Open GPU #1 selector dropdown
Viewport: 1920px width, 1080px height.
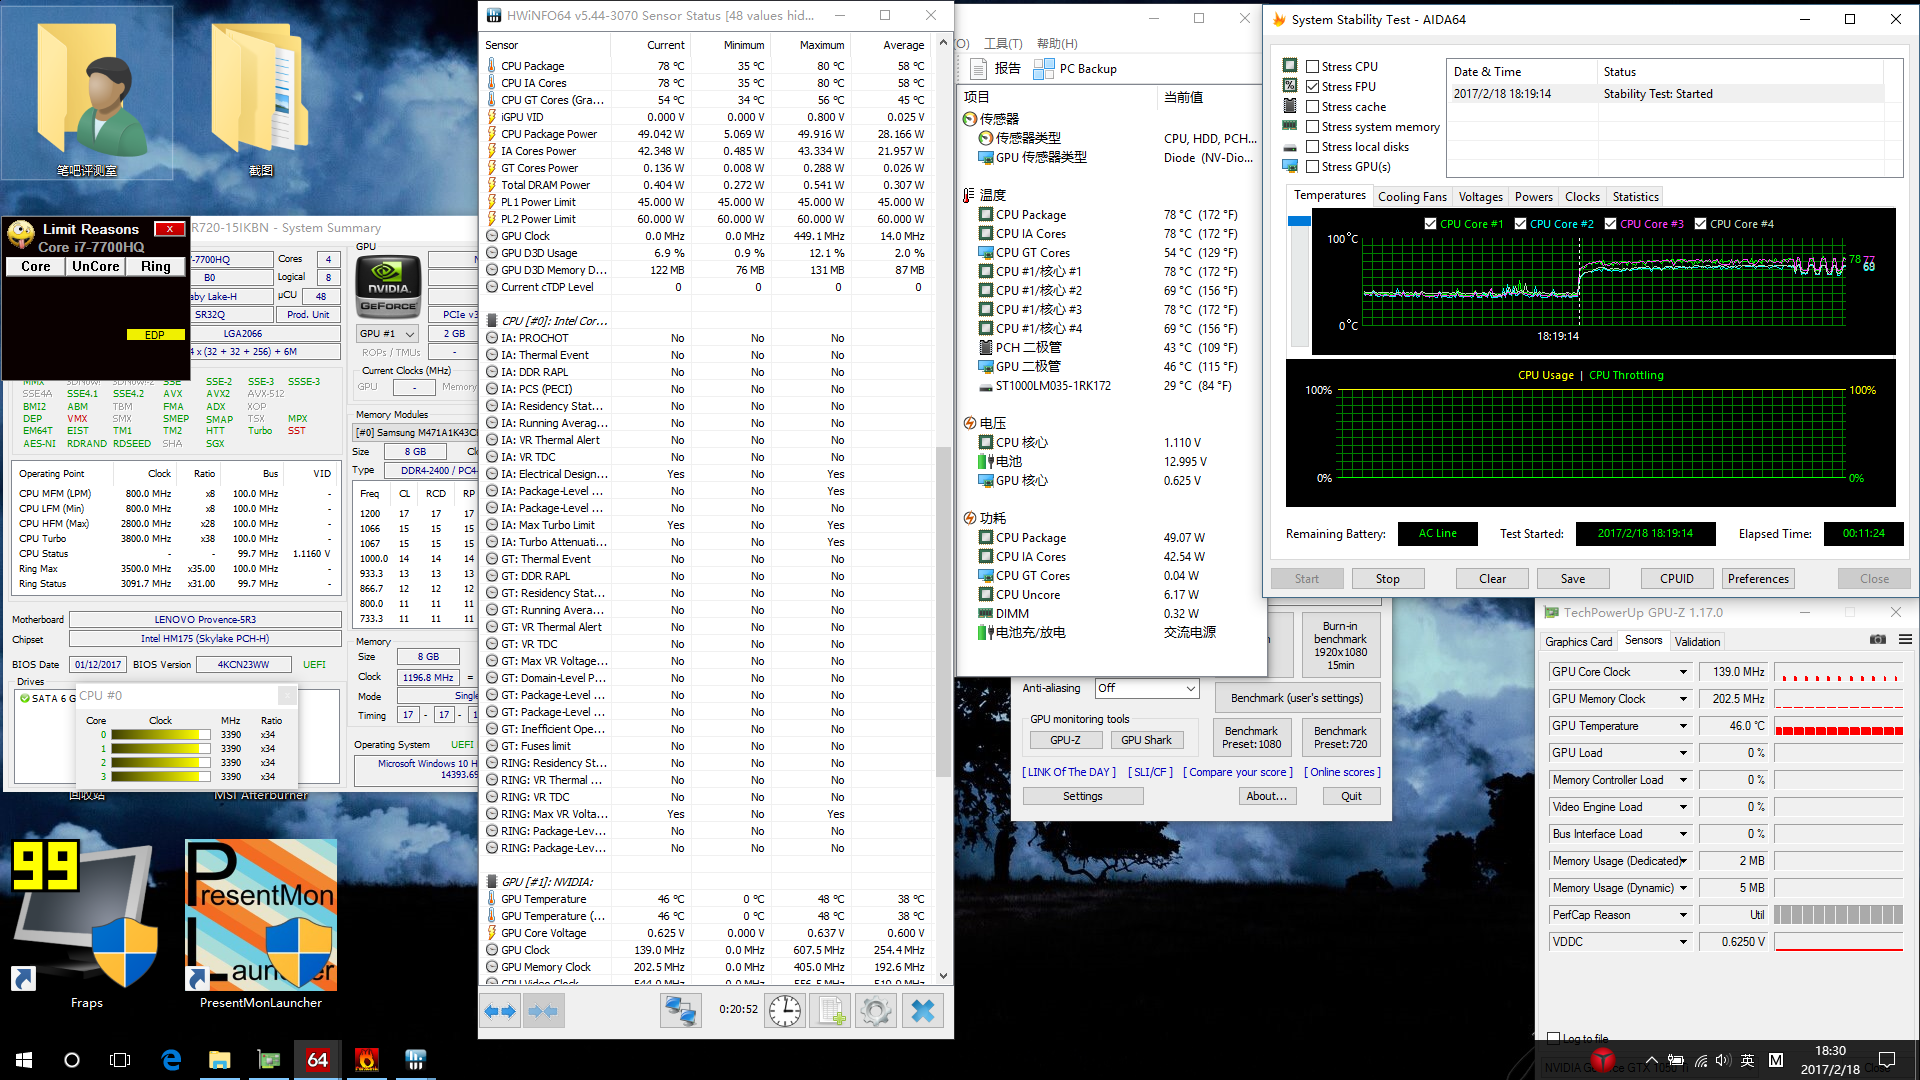point(387,334)
